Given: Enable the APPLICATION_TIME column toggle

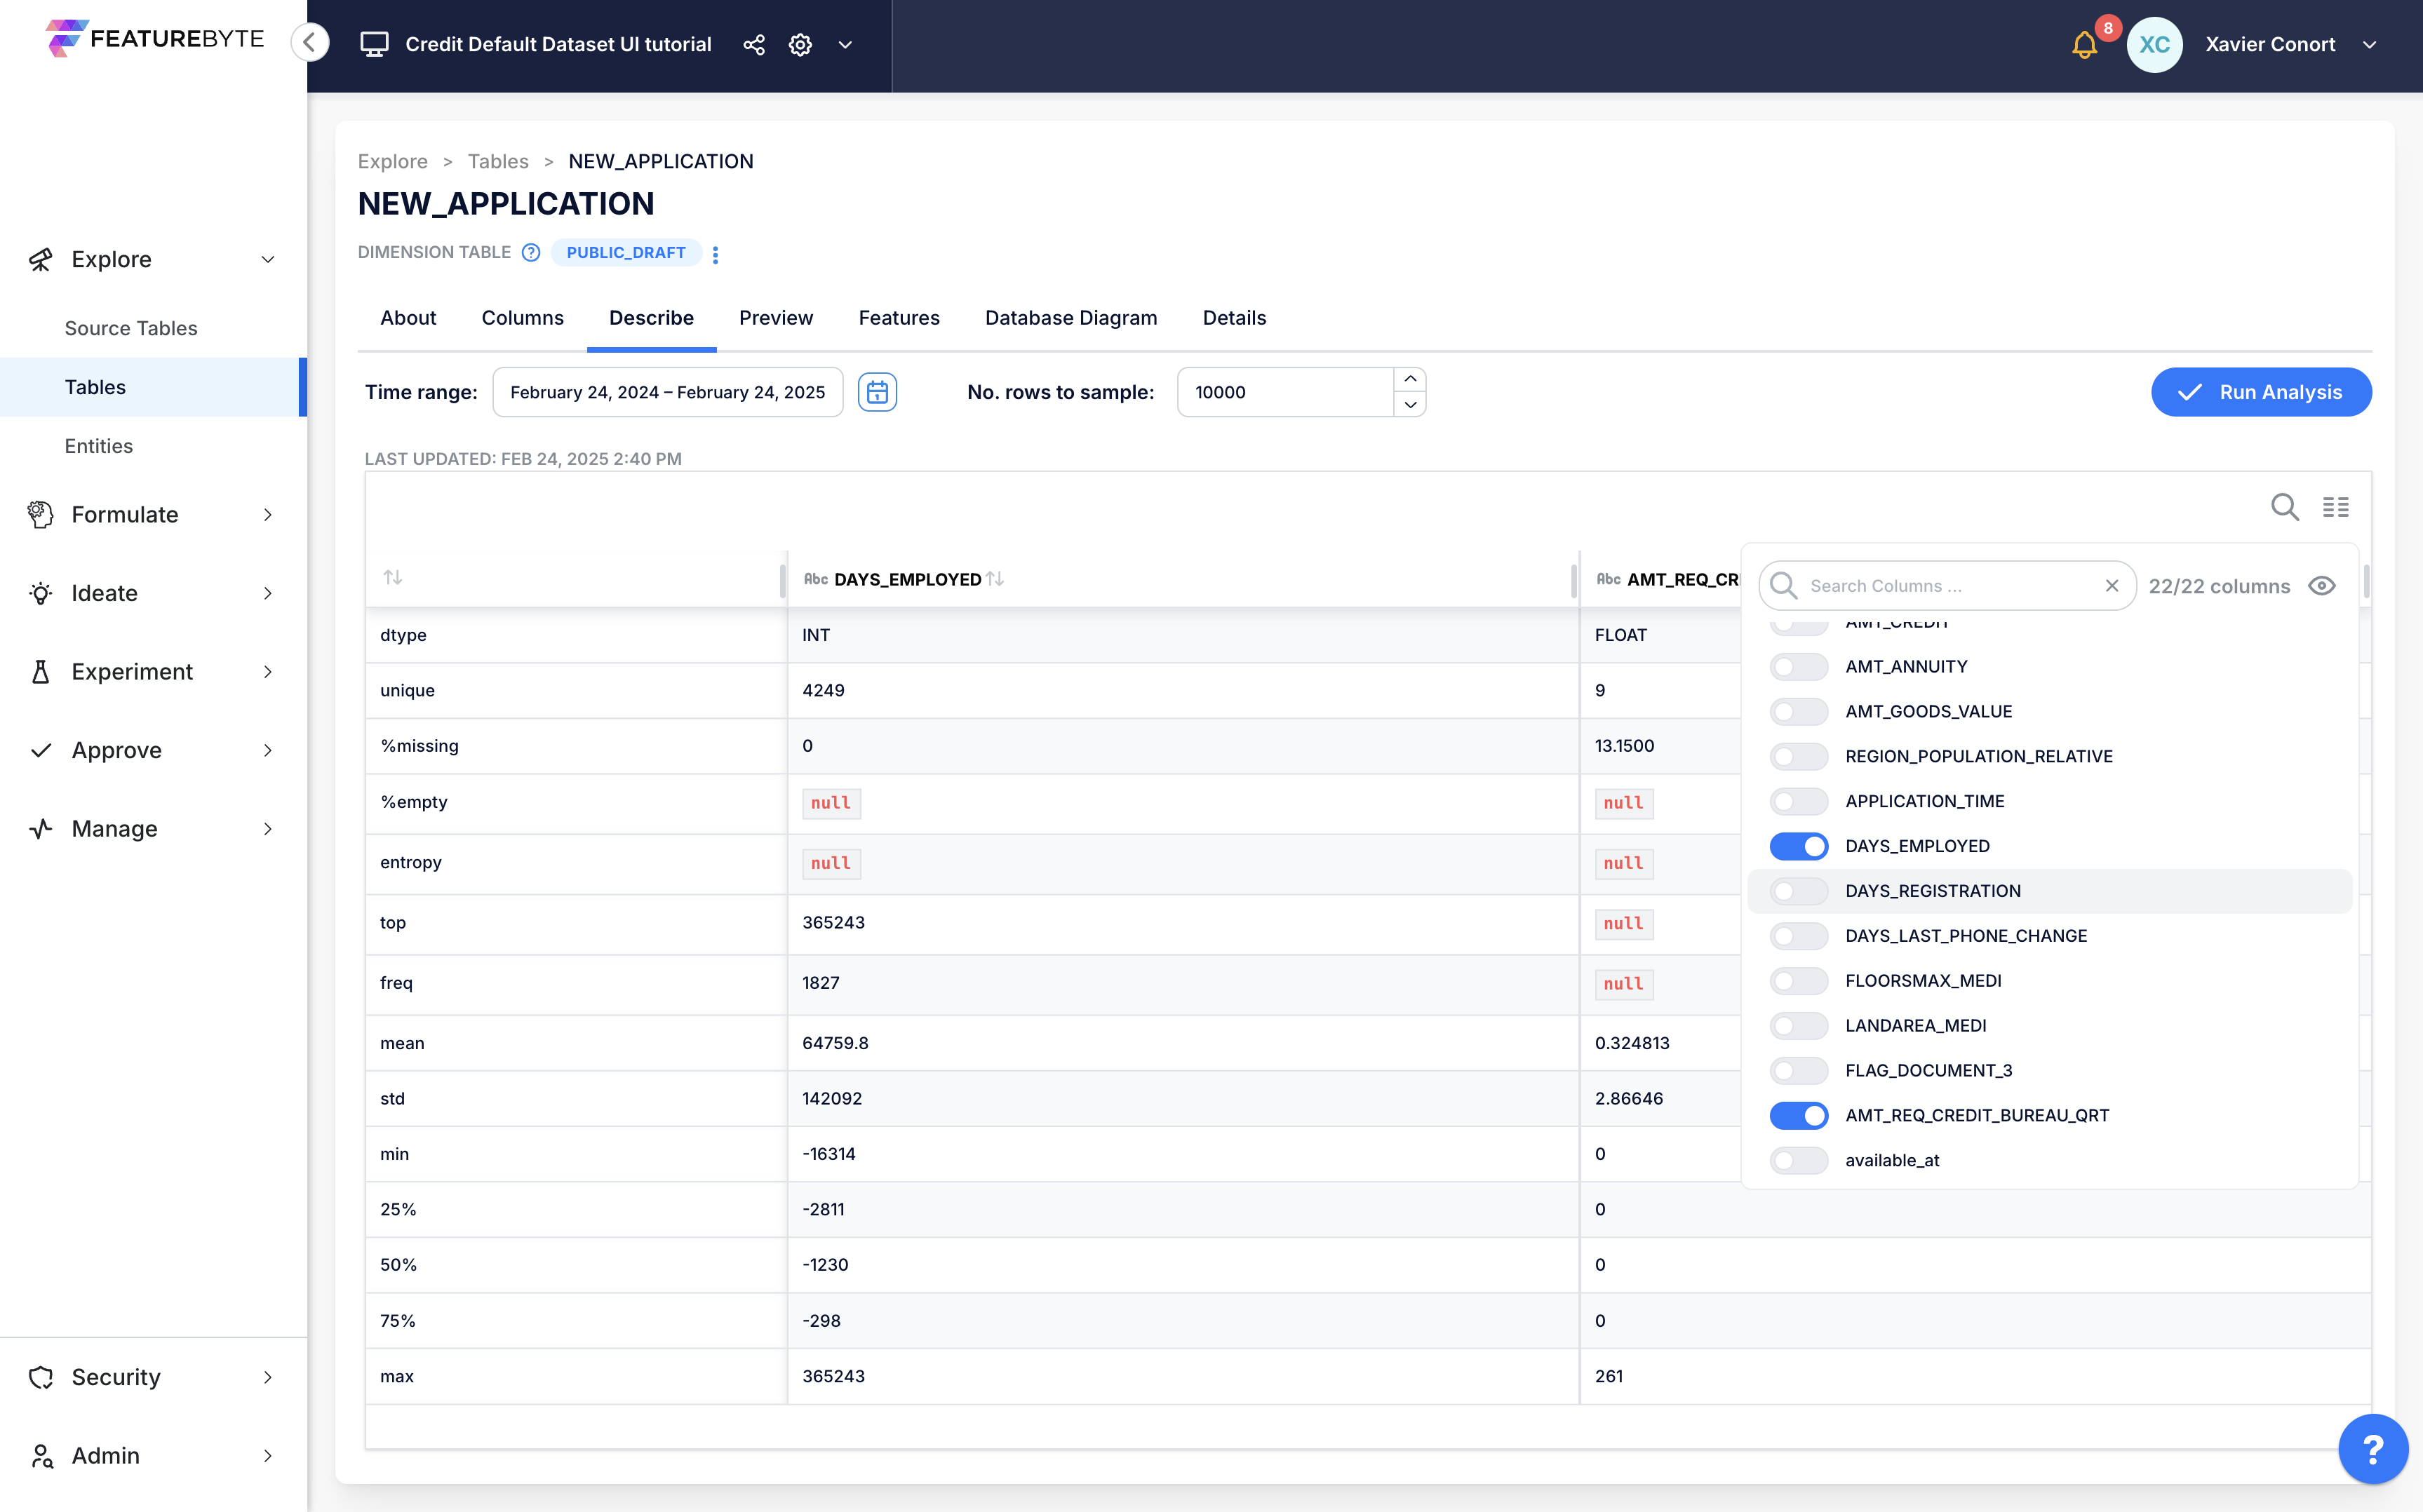Looking at the screenshot, I should point(1798,802).
